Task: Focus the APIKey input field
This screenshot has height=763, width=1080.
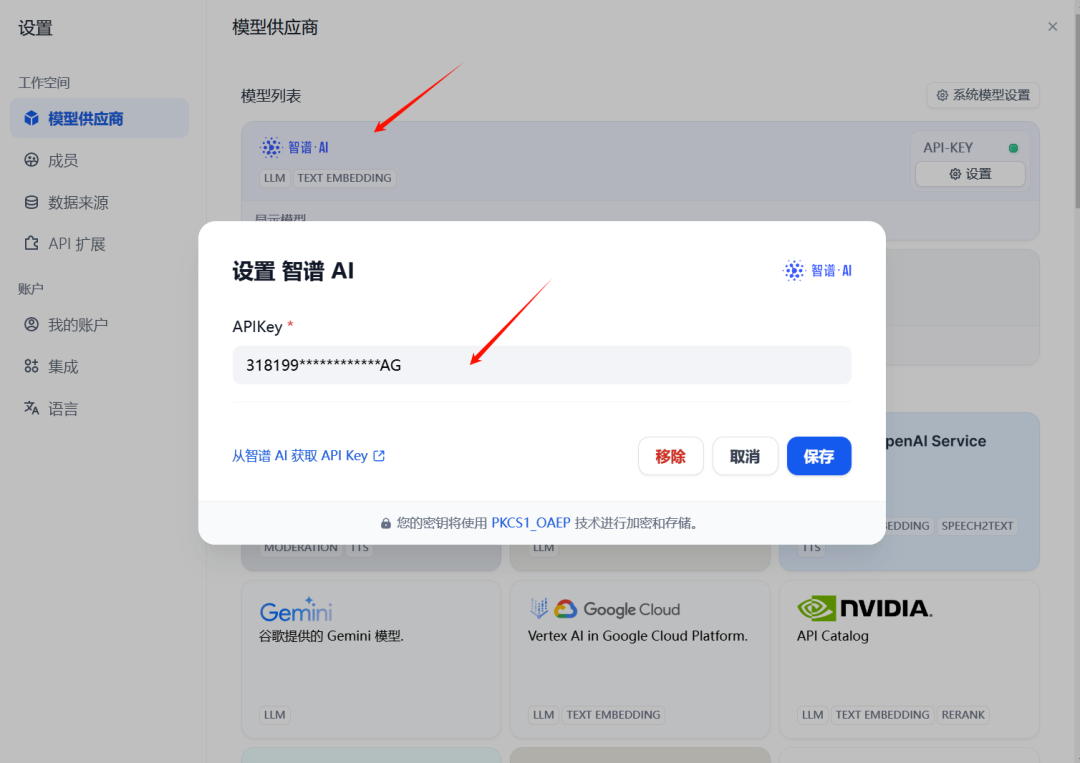Action: tap(542, 365)
